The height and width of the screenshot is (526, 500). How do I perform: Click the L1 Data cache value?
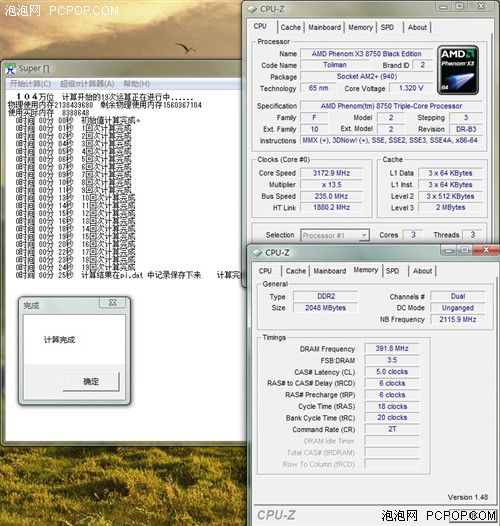click(450, 173)
